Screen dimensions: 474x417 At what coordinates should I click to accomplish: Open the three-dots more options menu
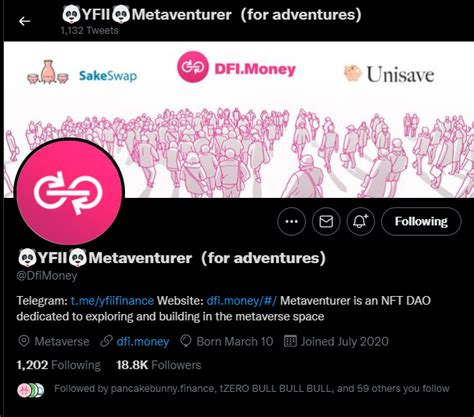[x=291, y=221]
